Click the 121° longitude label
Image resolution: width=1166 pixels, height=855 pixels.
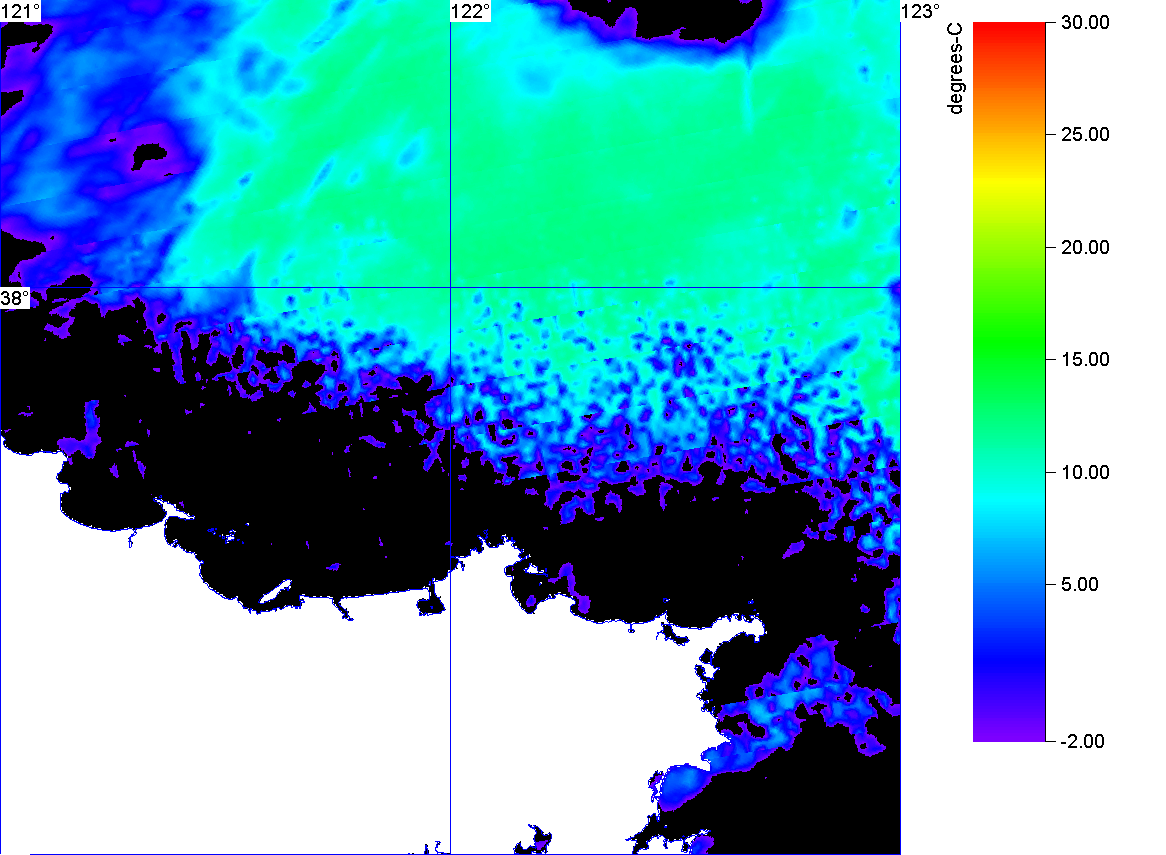20,11
